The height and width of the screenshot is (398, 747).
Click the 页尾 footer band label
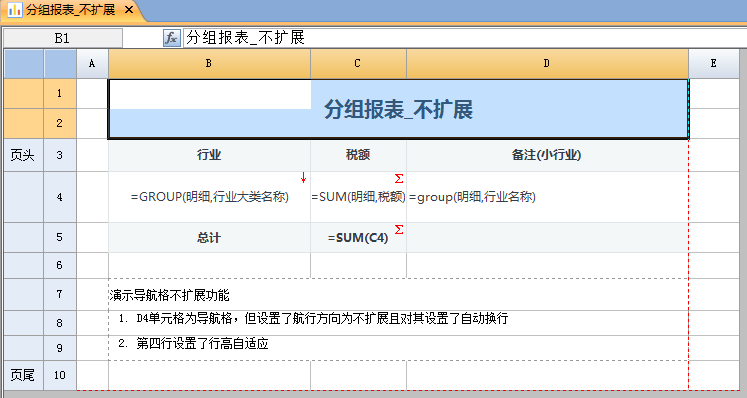coord(23,375)
